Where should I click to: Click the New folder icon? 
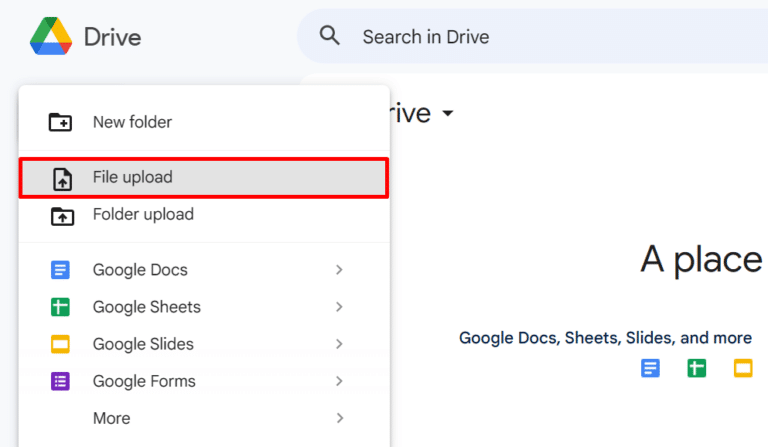61,122
